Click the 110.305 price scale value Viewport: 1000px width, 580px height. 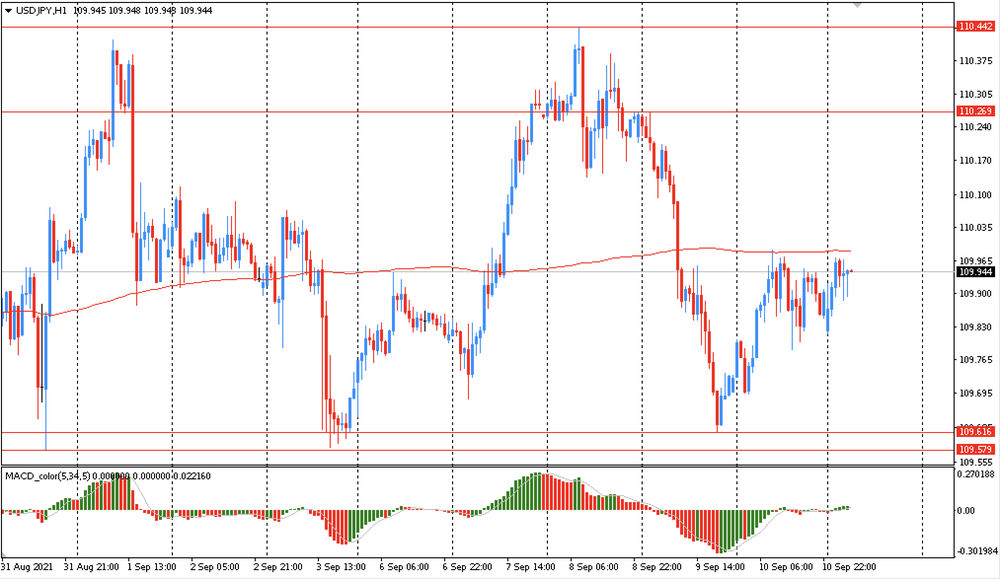click(x=976, y=94)
